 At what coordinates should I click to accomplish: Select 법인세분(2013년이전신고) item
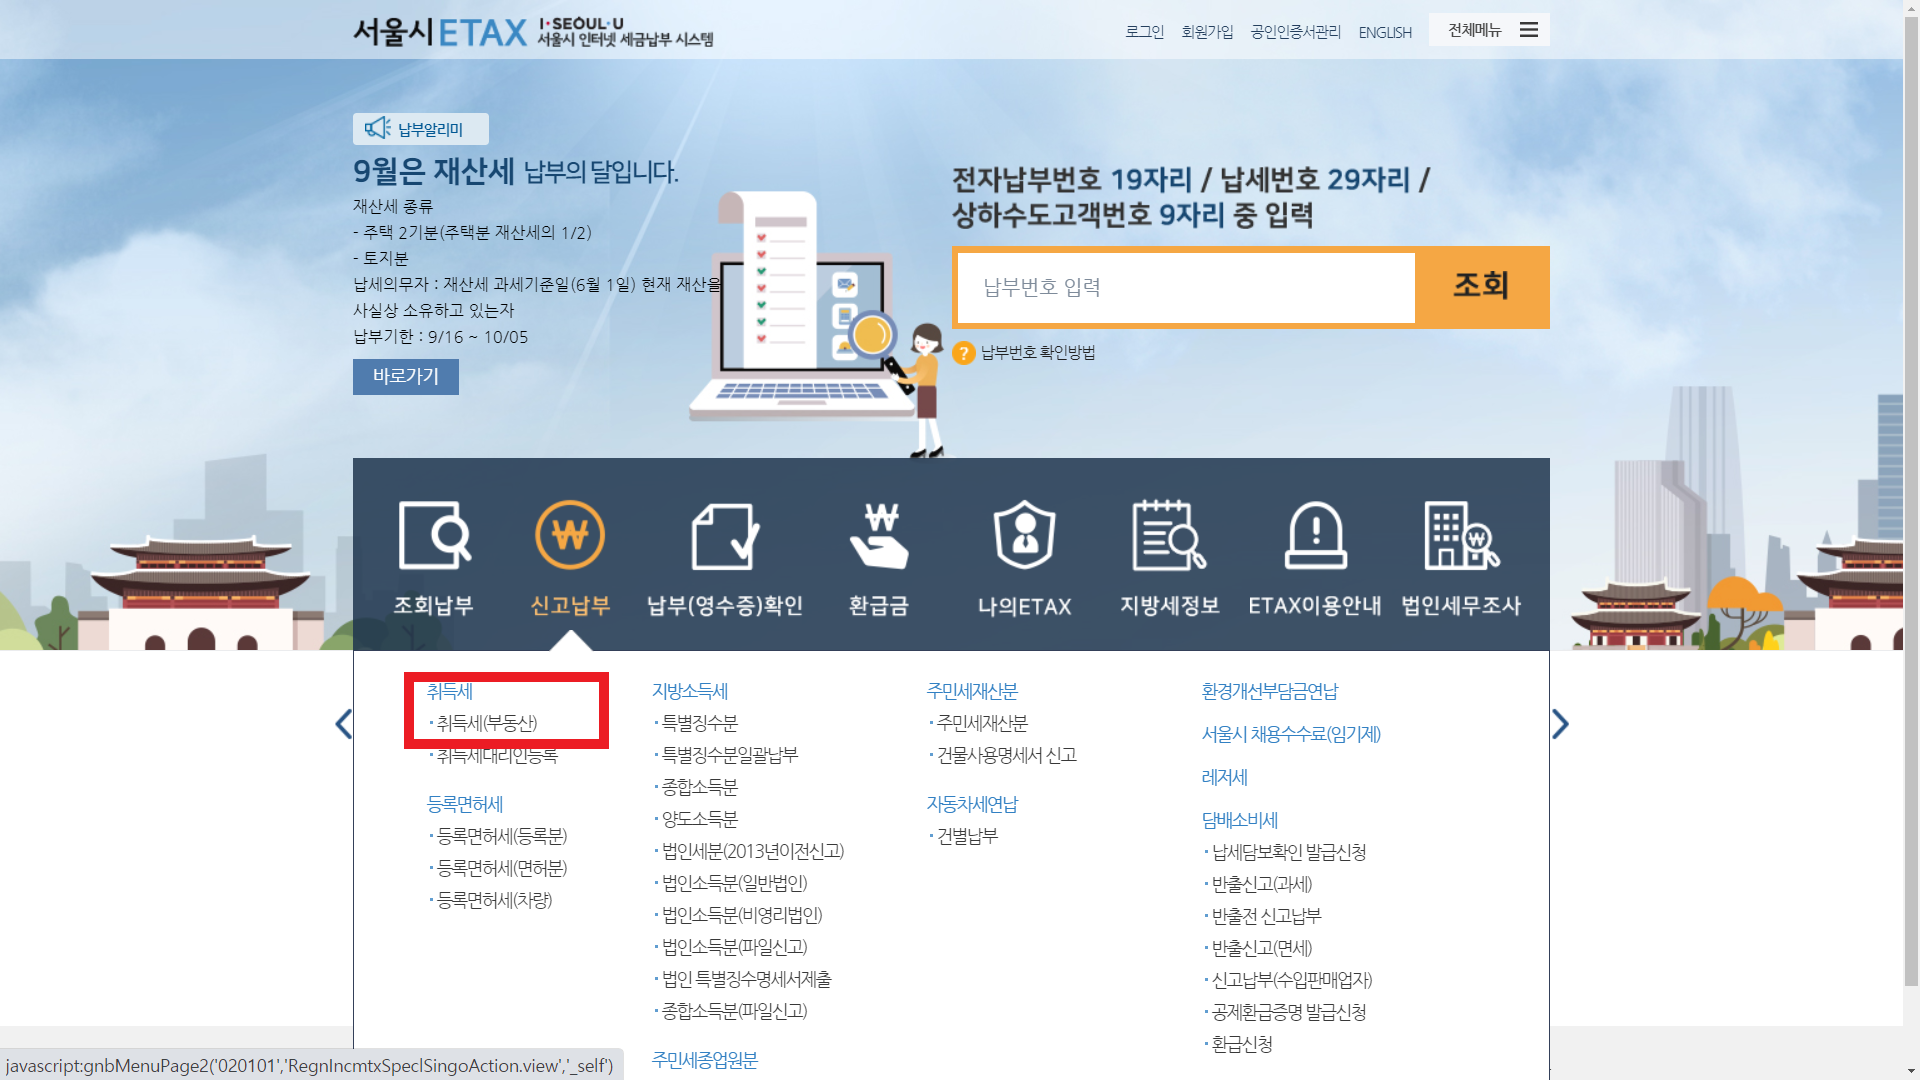pyautogui.click(x=752, y=851)
